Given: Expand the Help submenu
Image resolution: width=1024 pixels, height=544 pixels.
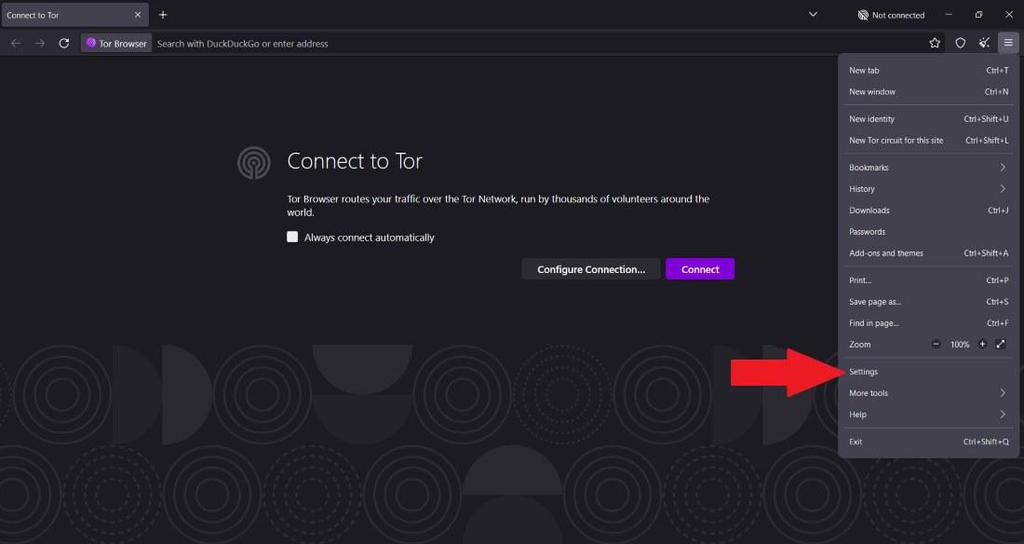Looking at the screenshot, I should [928, 415].
